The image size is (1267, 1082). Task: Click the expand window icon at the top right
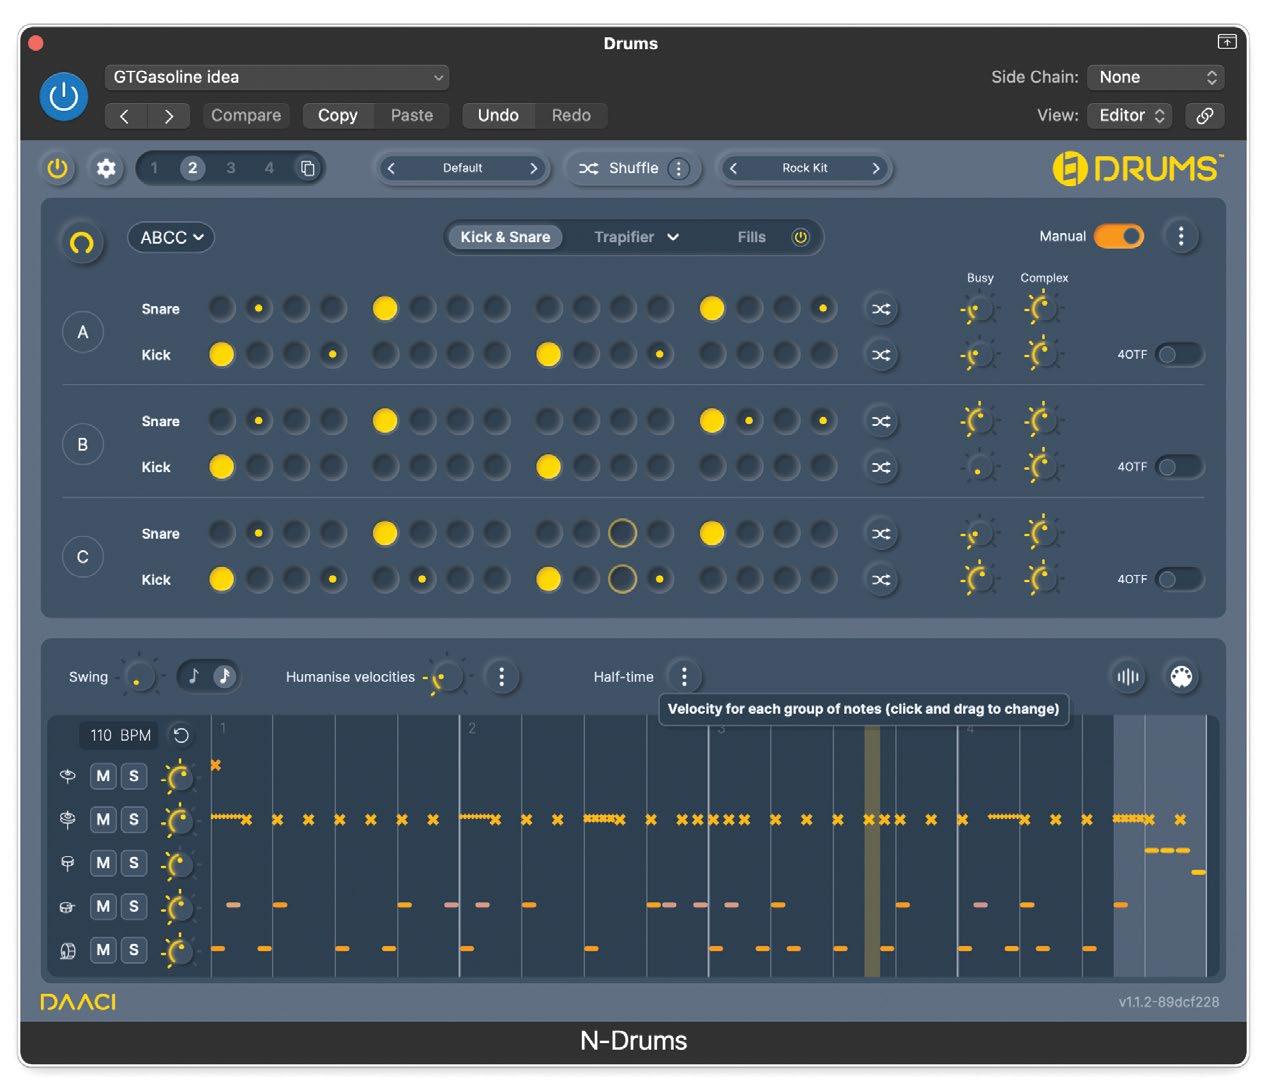1227,41
